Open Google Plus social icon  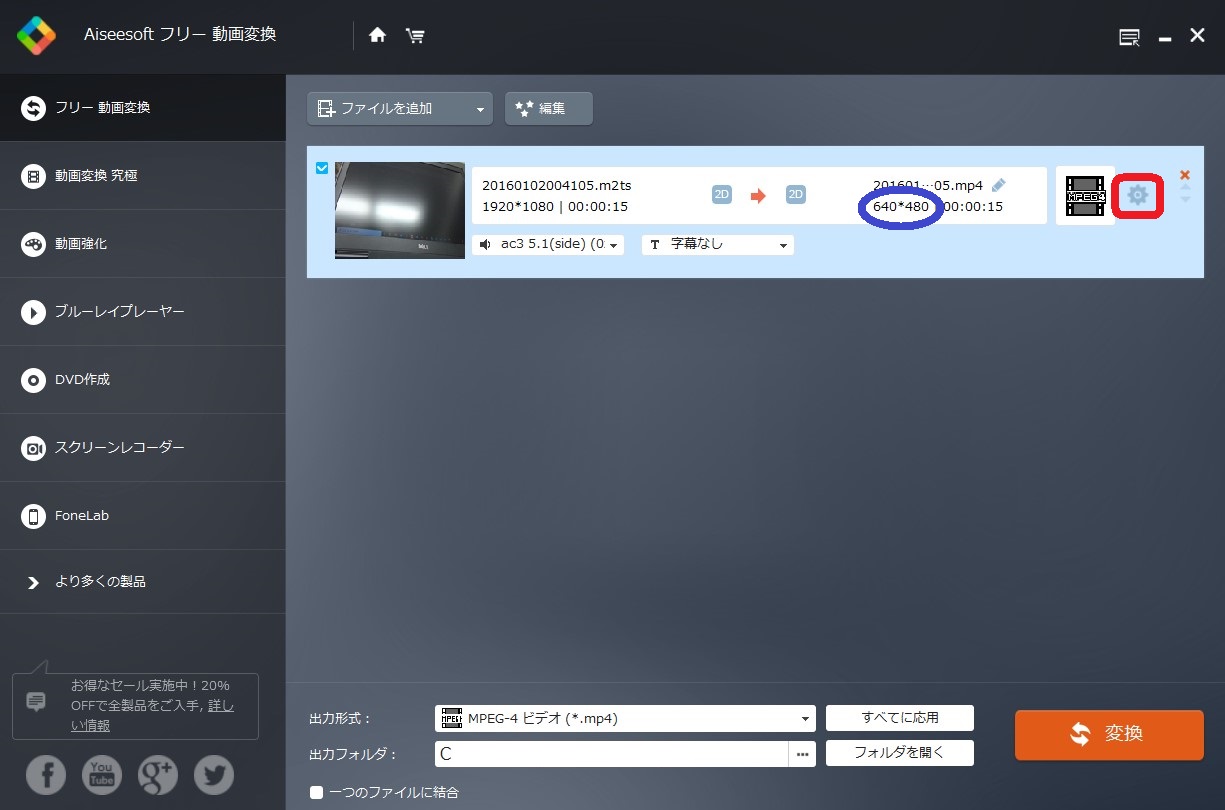(x=157, y=775)
